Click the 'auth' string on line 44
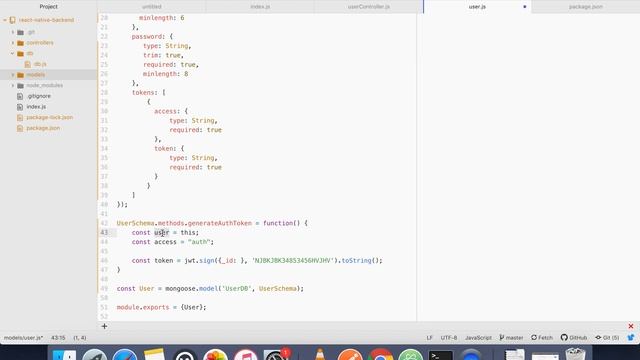640x360 pixels. 199,242
